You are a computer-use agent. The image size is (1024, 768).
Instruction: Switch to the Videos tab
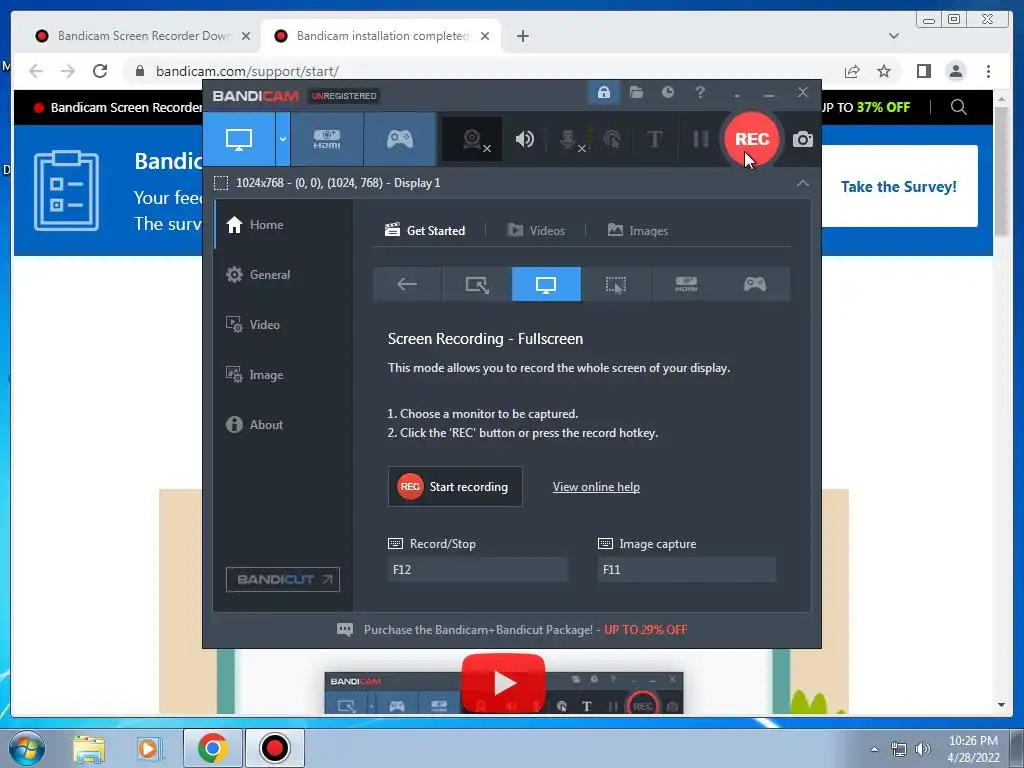(x=536, y=231)
